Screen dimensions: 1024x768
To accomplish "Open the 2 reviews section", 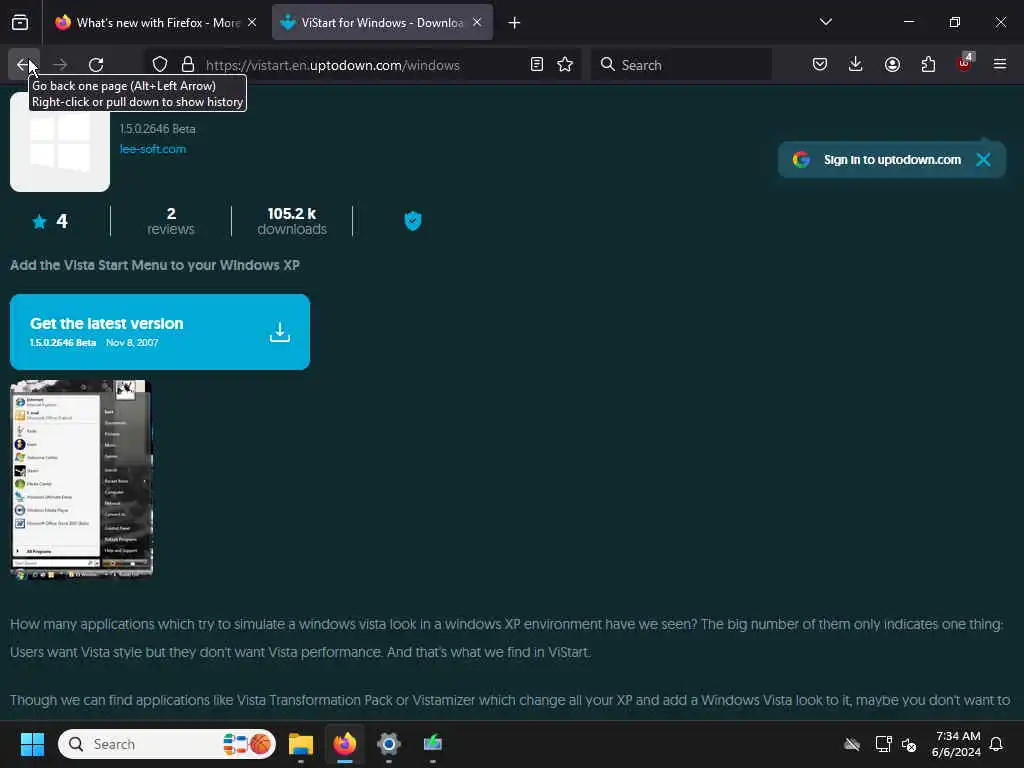I will pyautogui.click(x=170, y=221).
